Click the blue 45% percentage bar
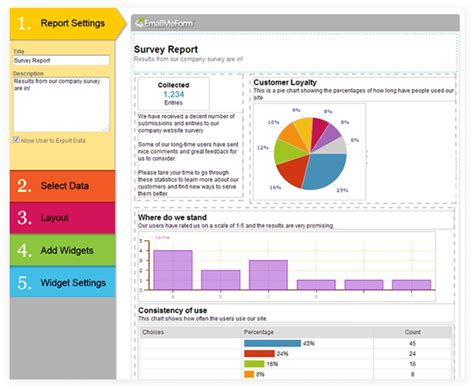This screenshot has height=391, width=474. click(x=272, y=343)
